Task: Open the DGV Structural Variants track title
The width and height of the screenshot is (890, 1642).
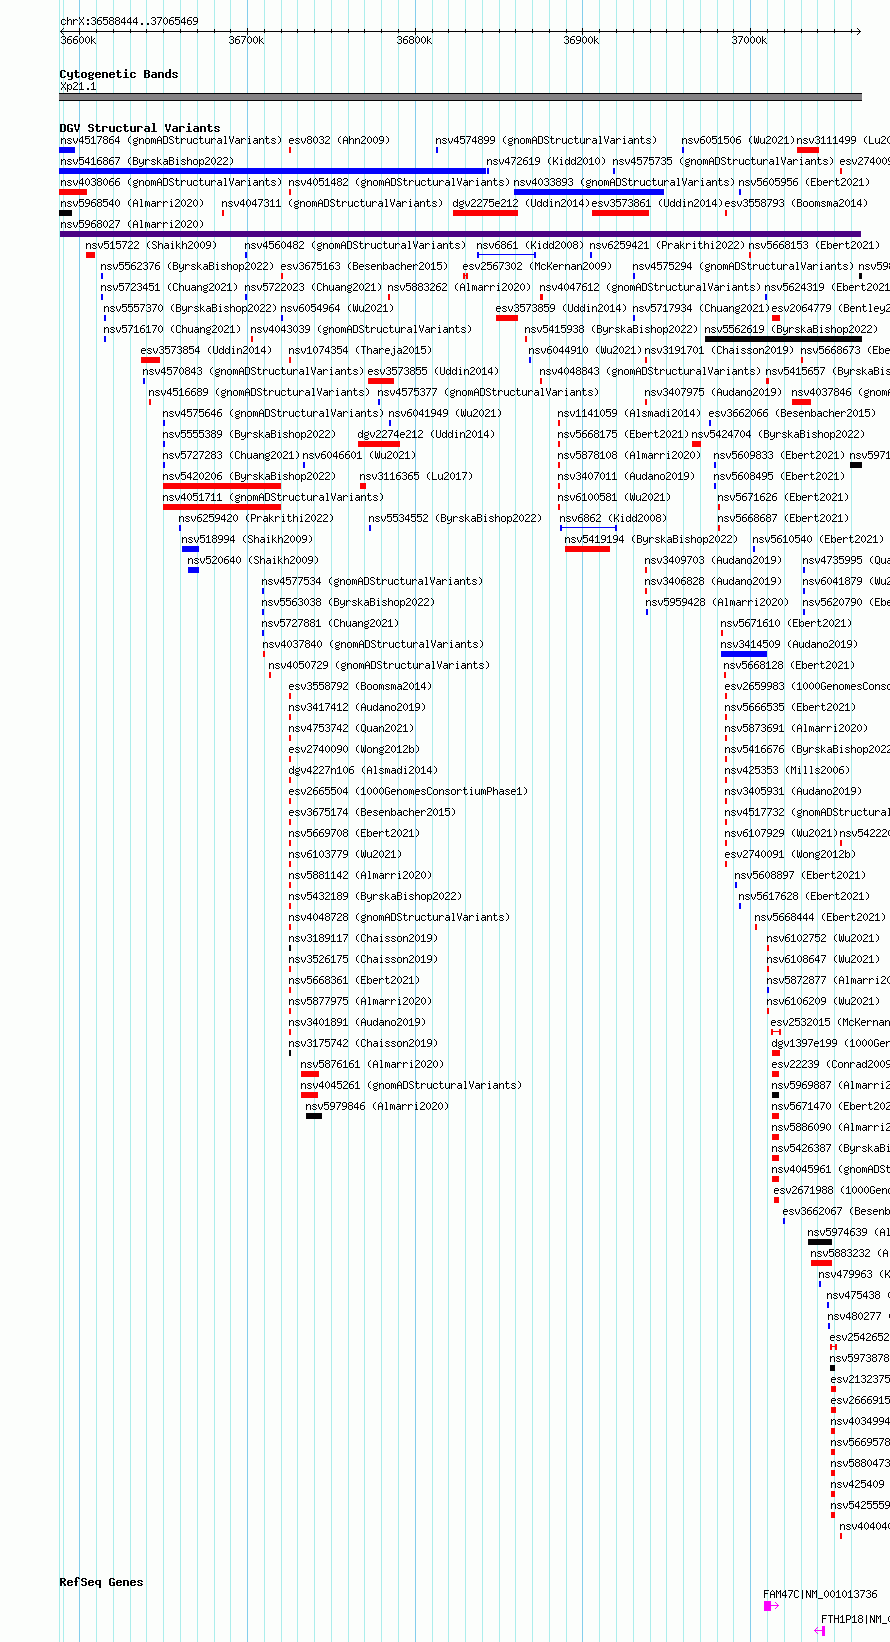Action: coord(140,128)
